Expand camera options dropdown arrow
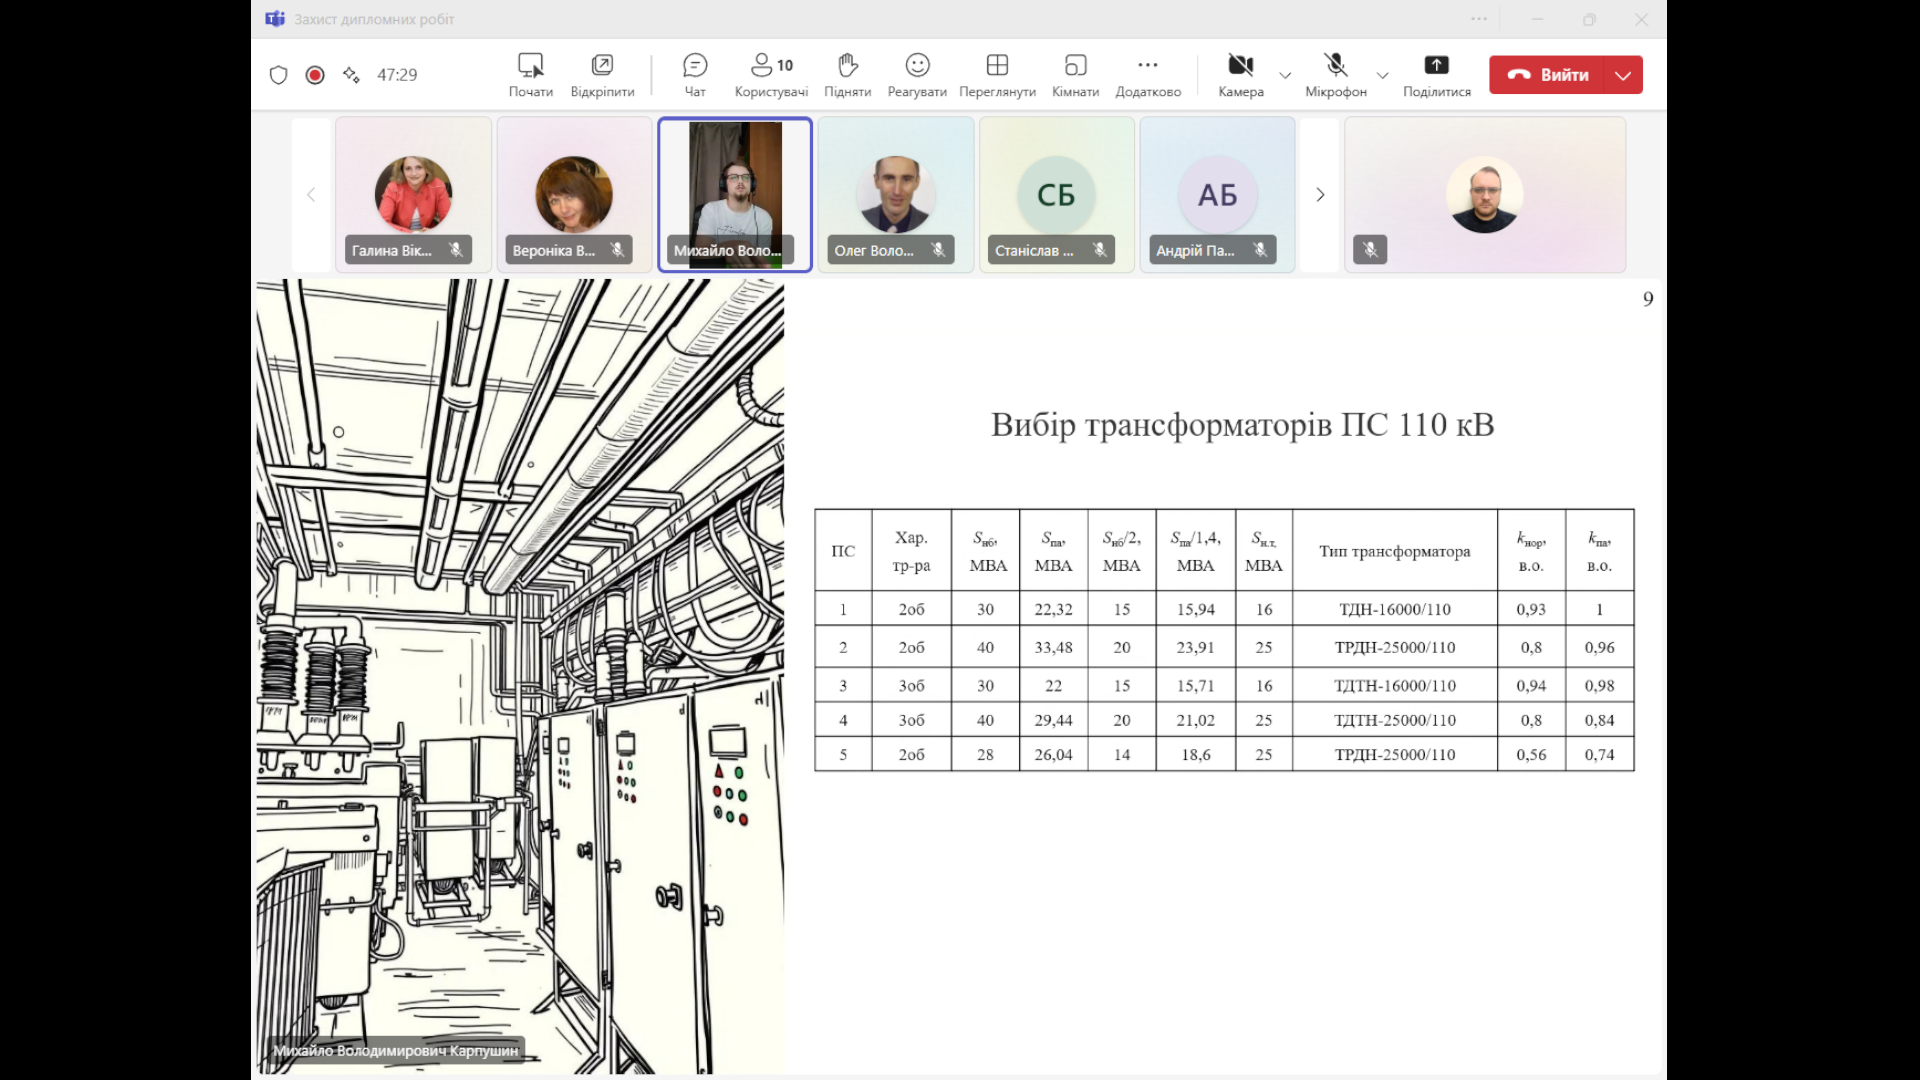1920x1080 pixels. pos(1285,75)
